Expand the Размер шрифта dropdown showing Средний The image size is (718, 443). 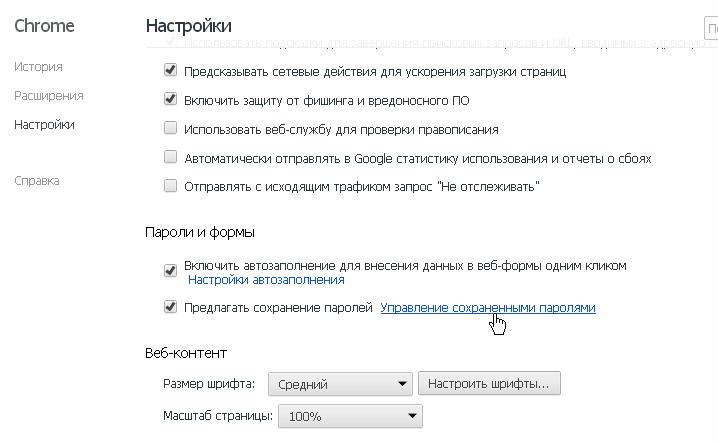[341, 384]
